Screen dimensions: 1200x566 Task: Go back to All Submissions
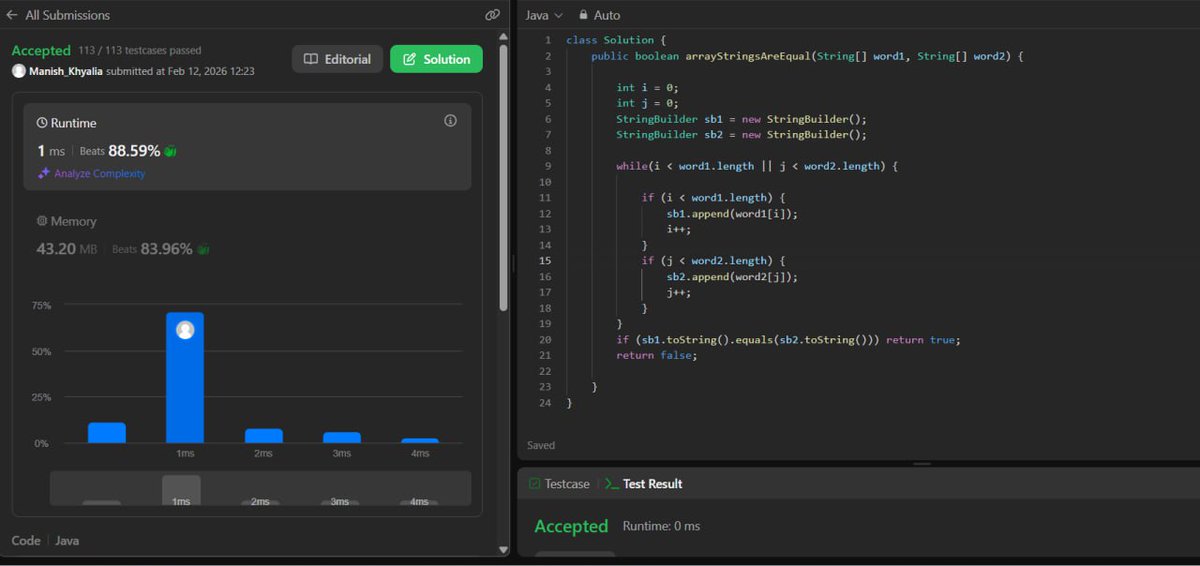pyautogui.click(x=58, y=15)
